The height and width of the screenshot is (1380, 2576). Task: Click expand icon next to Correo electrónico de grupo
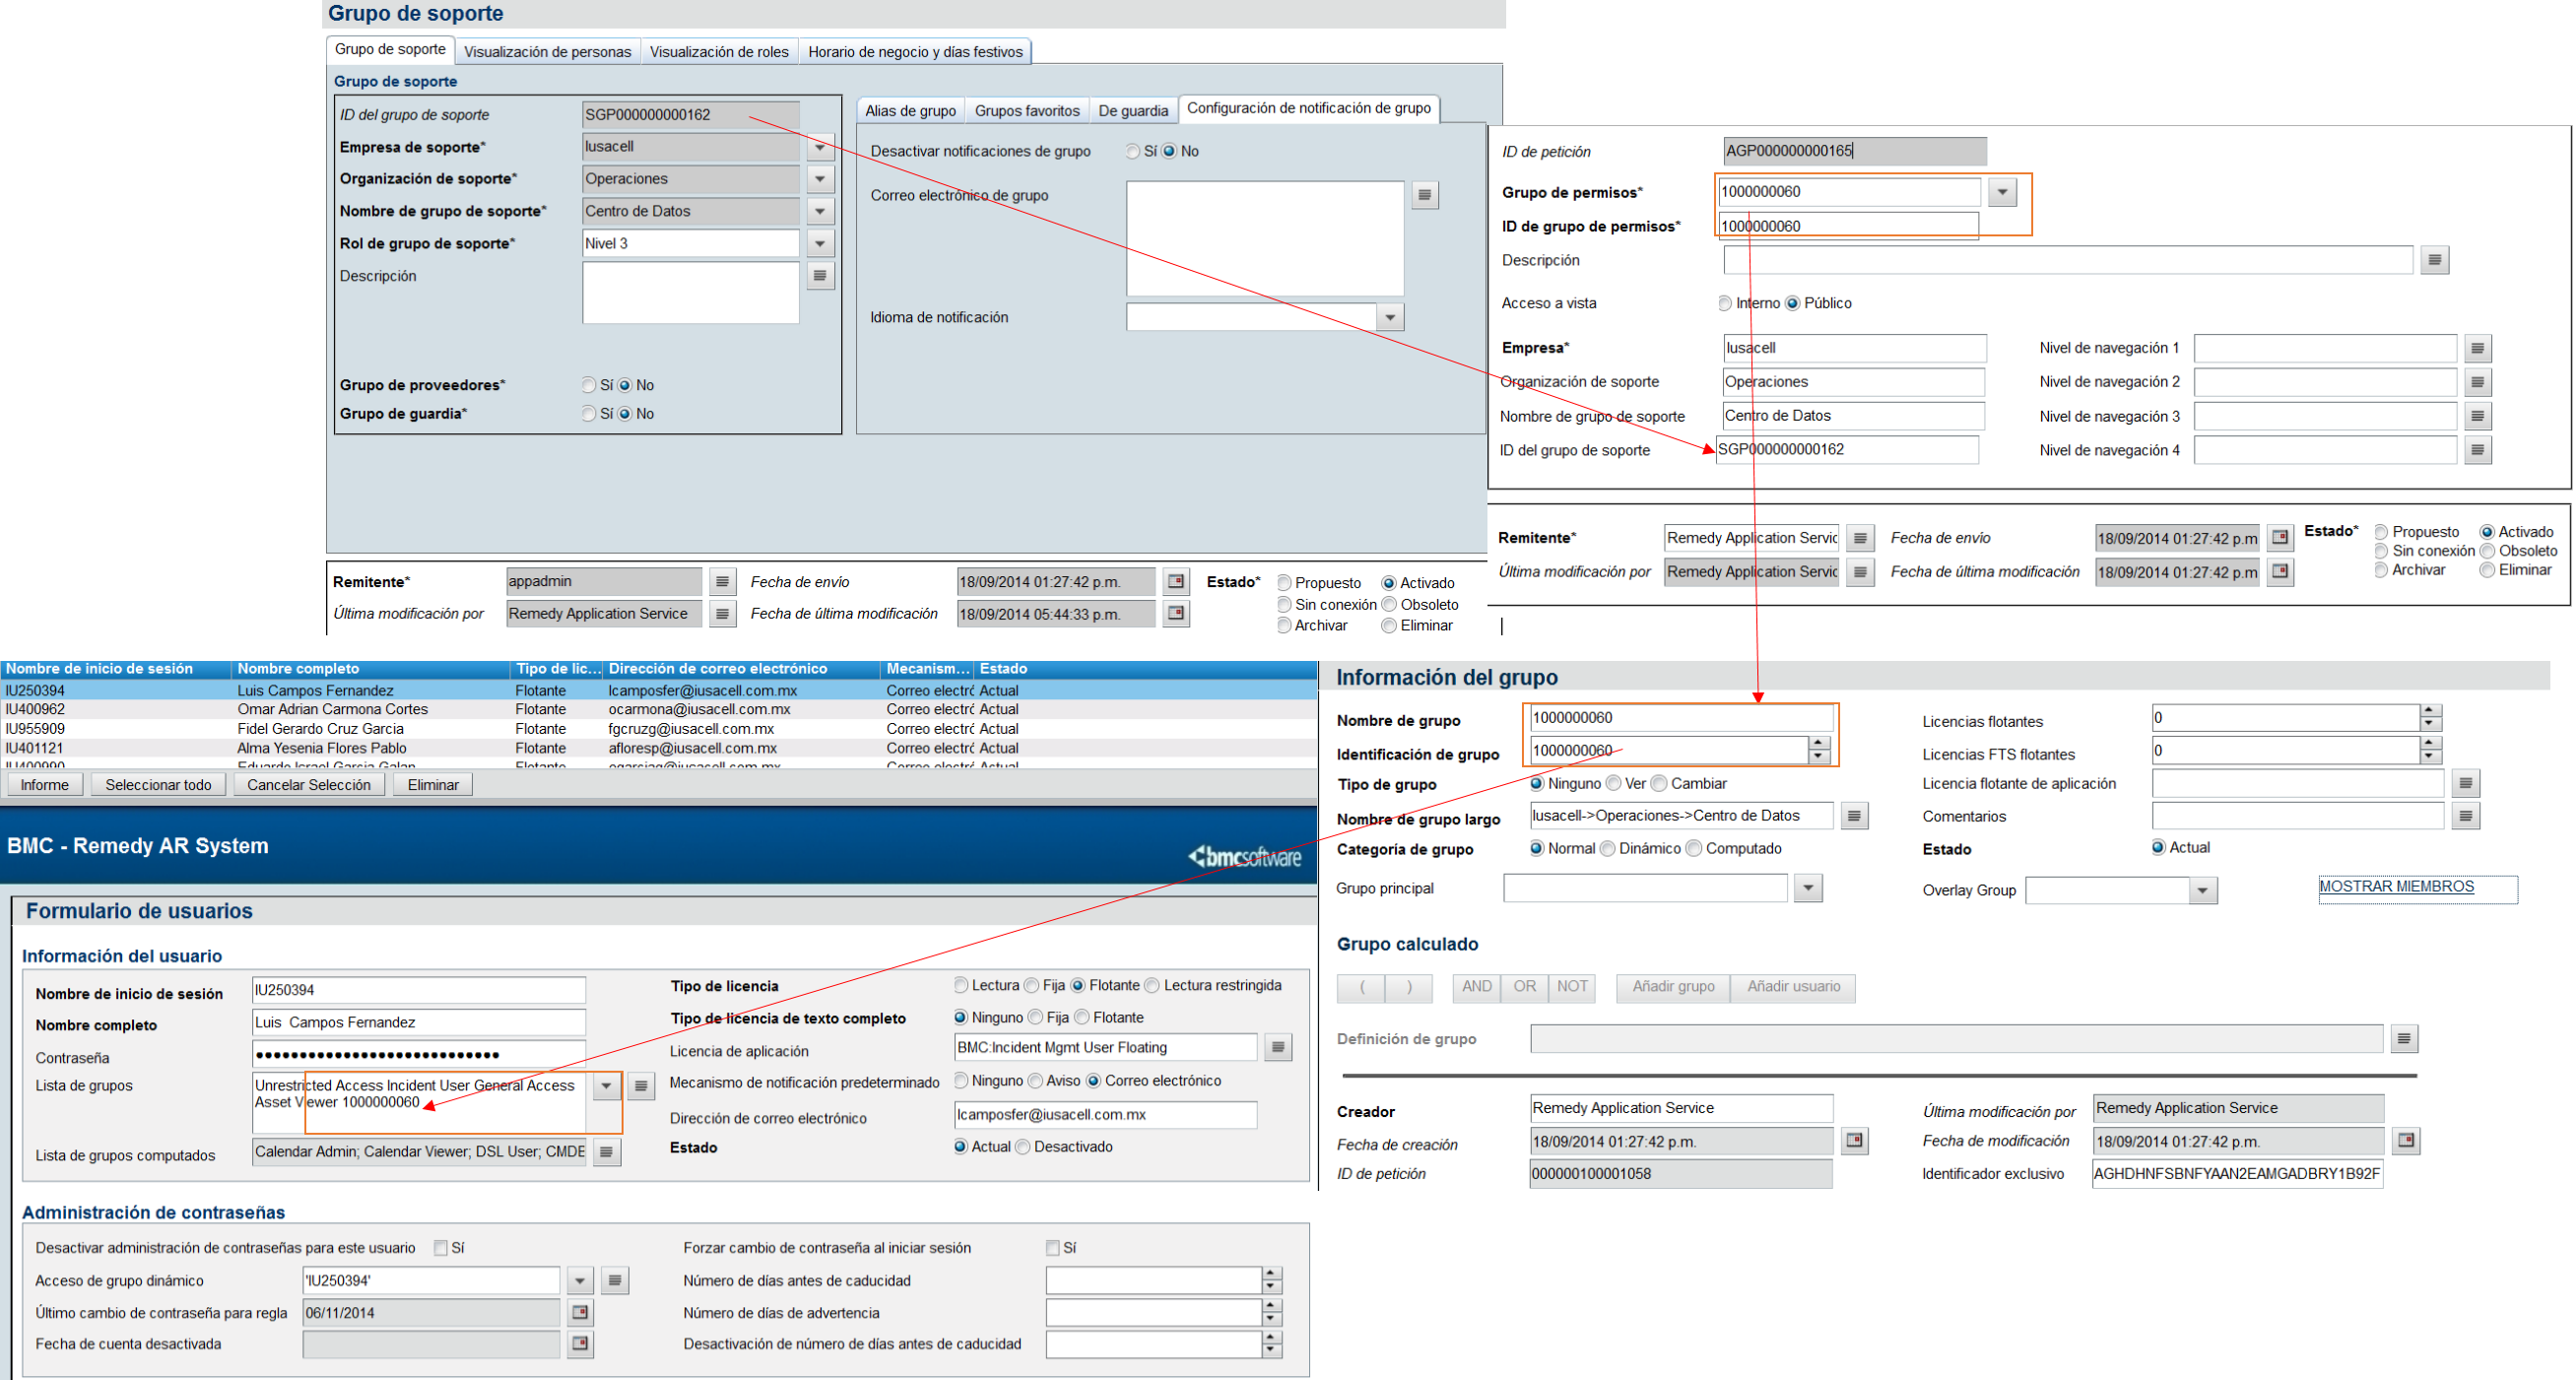[x=1425, y=195]
